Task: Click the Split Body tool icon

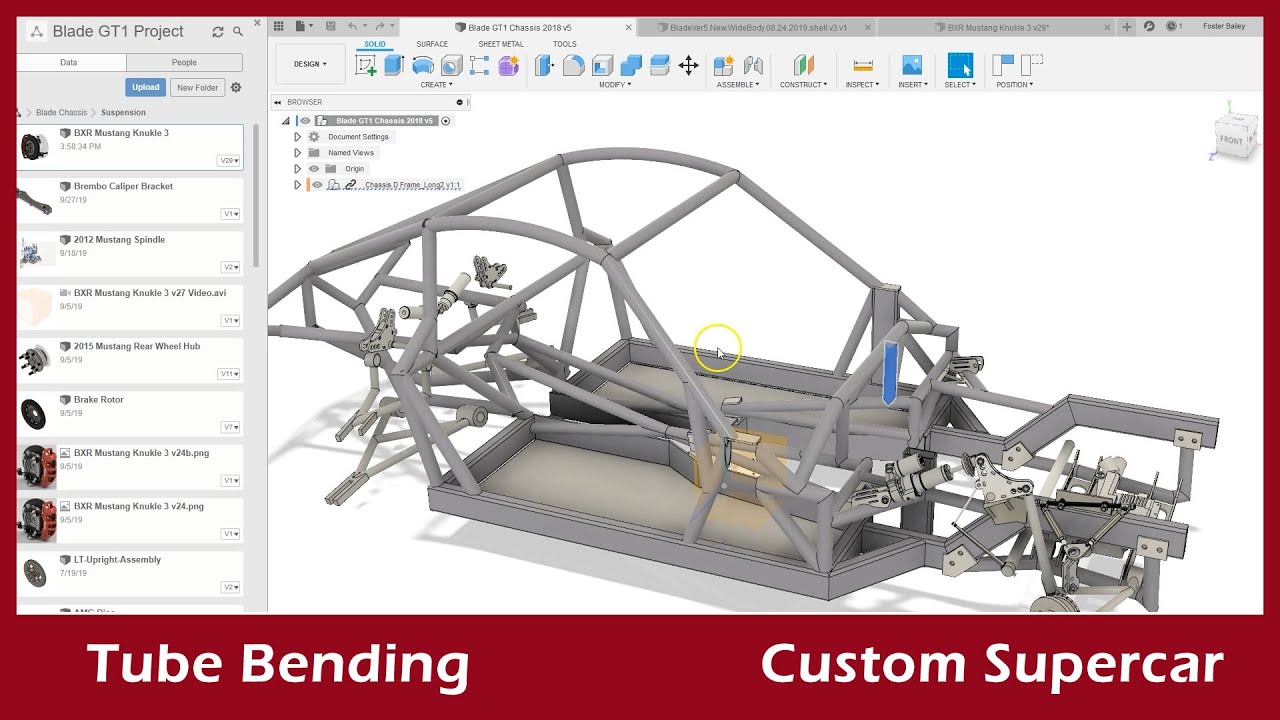Action: click(659, 66)
